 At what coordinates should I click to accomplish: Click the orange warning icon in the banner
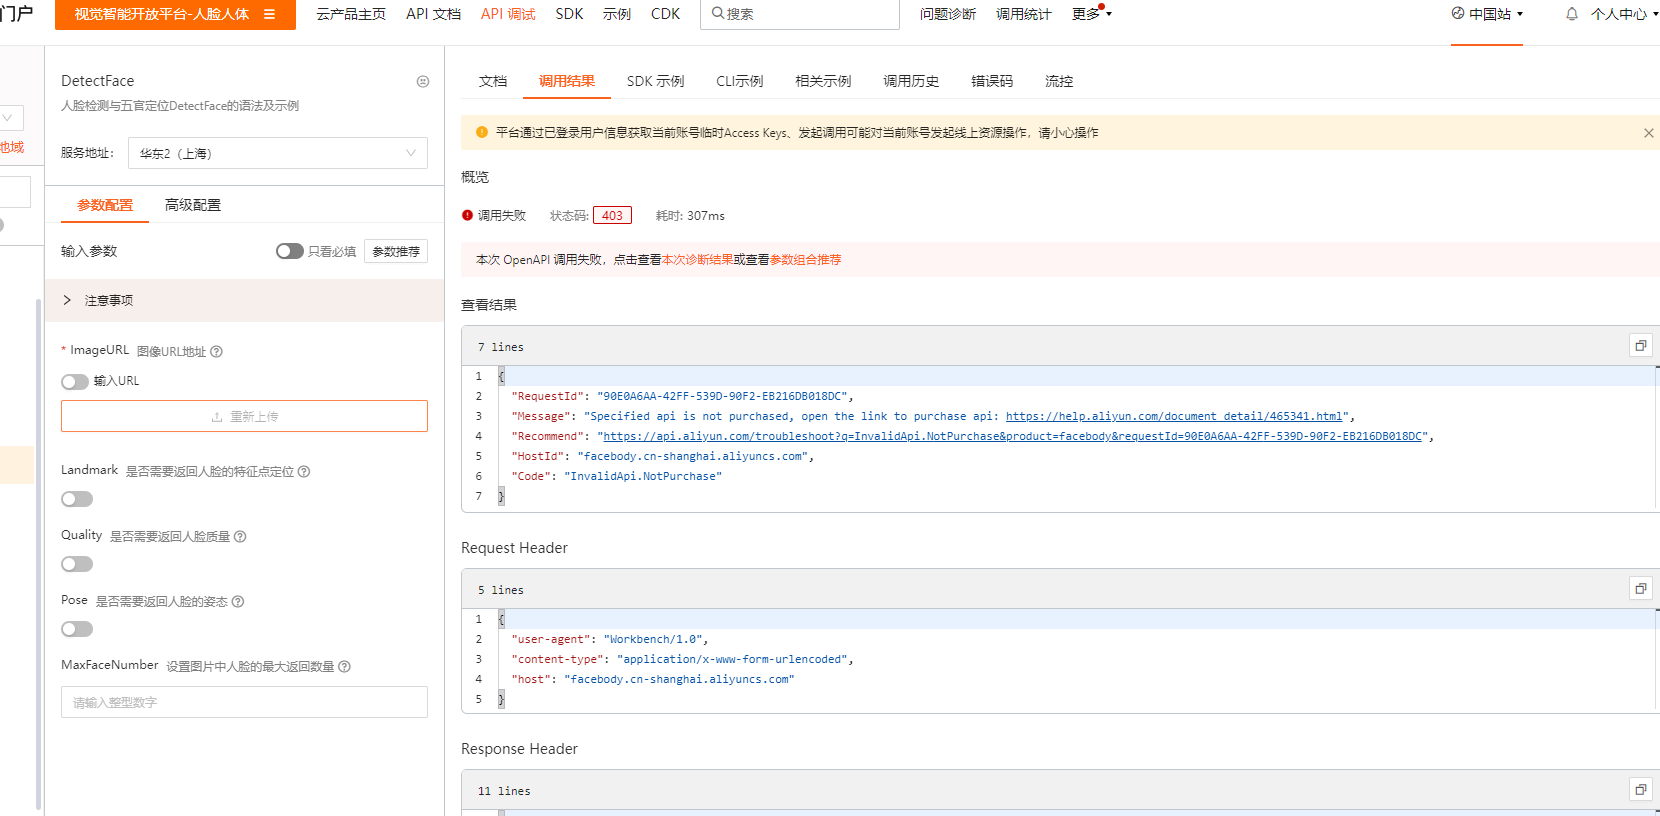click(481, 132)
